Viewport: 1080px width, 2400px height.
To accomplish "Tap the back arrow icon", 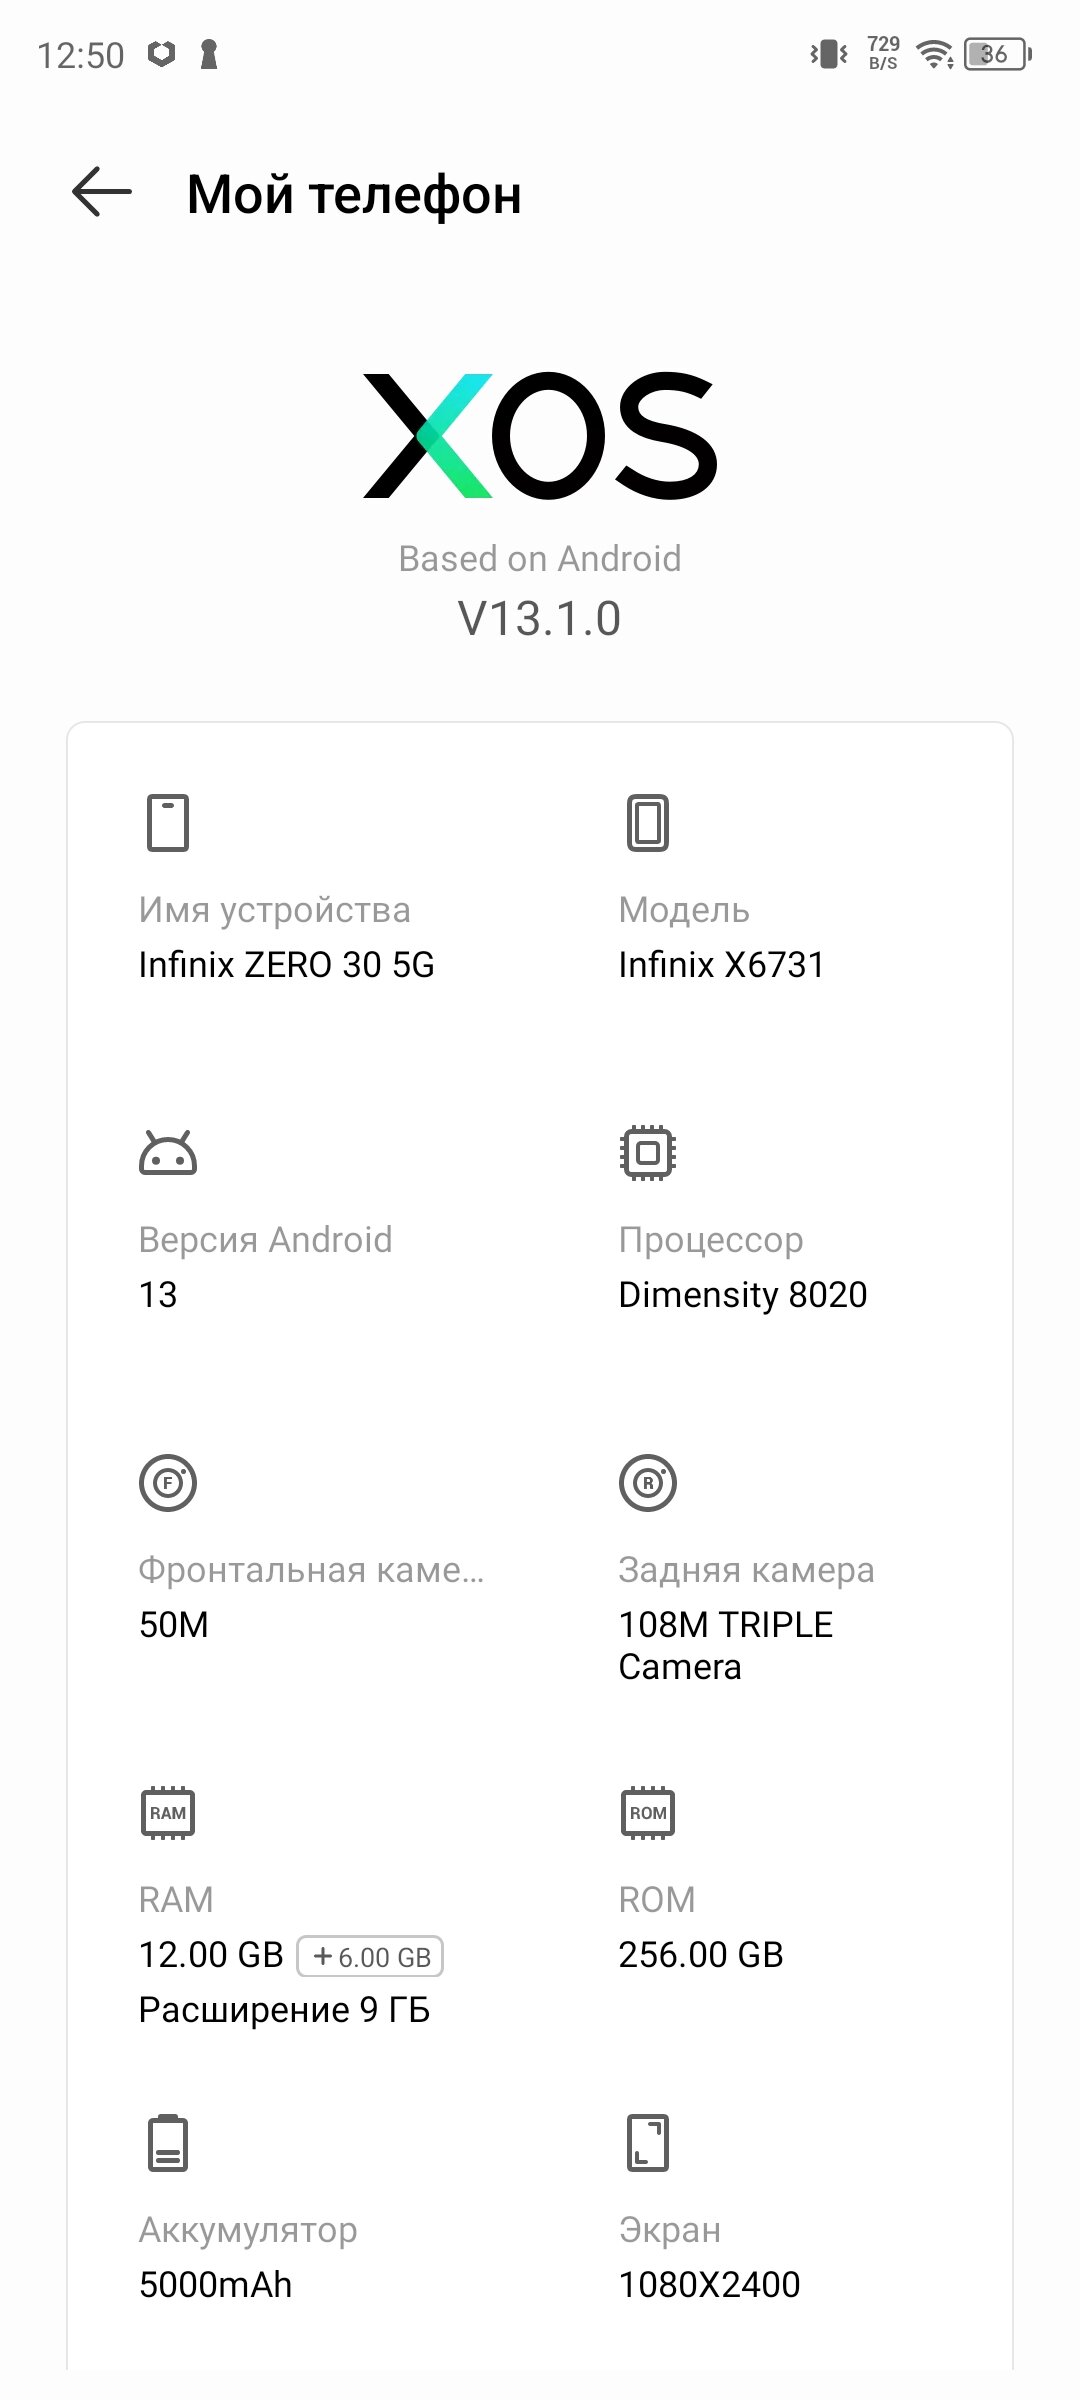I will 102,192.
